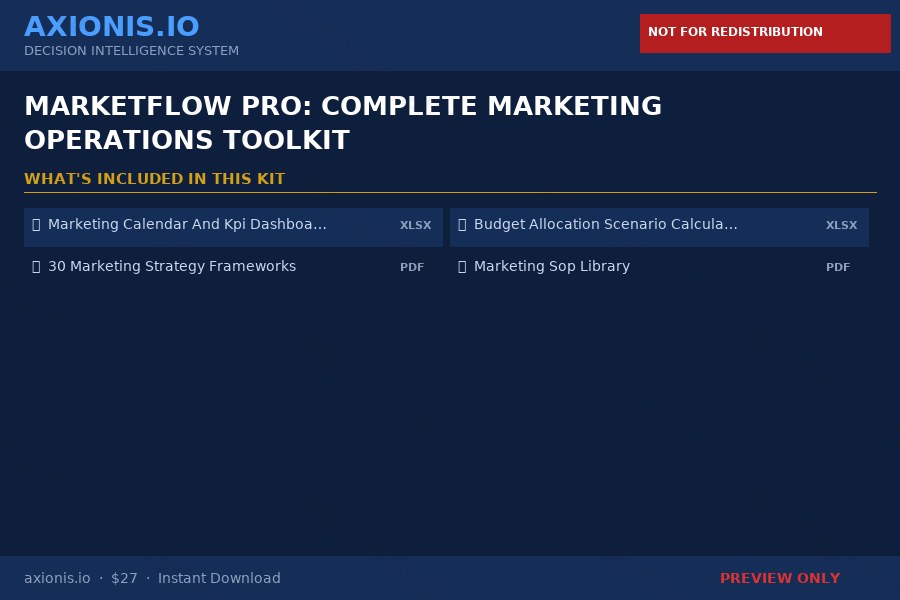Click the file icon beside Marketing Sop Library
This screenshot has height=600, width=900.
[463, 266]
